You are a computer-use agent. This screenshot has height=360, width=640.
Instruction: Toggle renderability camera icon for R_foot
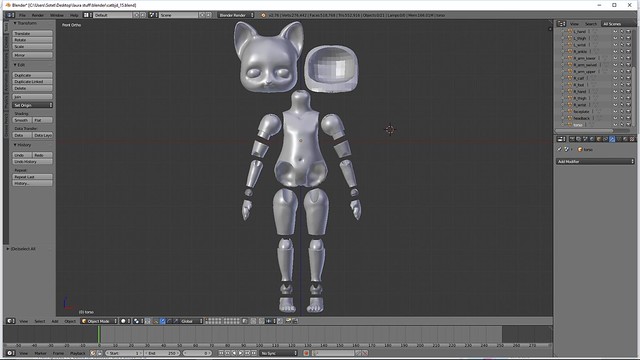(628, 85)
